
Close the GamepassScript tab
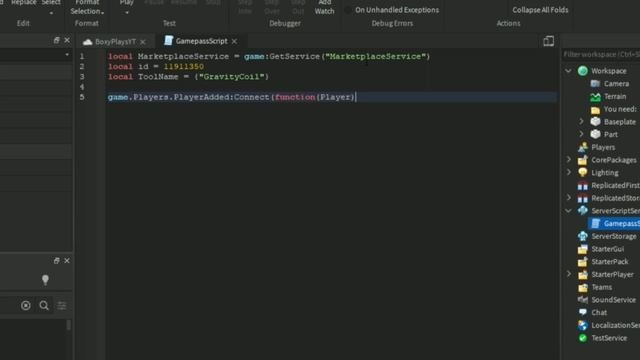pos(234,41)
